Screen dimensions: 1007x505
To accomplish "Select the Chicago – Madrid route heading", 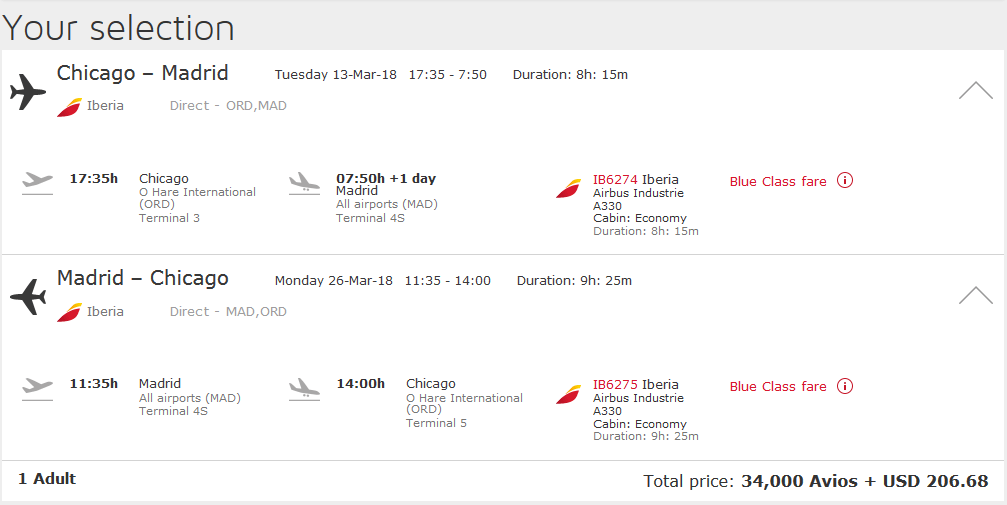I will pyautogui.click(x=143, y=73).
